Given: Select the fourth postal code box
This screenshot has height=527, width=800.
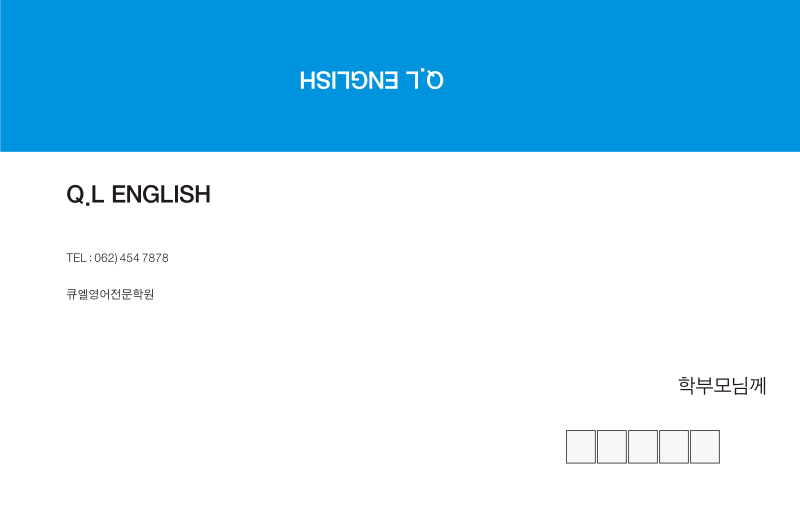Looking at the screenshot, I should click(674, 447).
